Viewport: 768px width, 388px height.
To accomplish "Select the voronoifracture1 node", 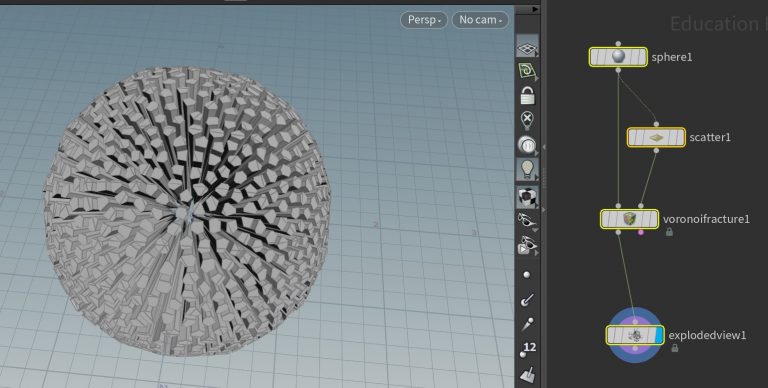I will click(x=629, y=219).
